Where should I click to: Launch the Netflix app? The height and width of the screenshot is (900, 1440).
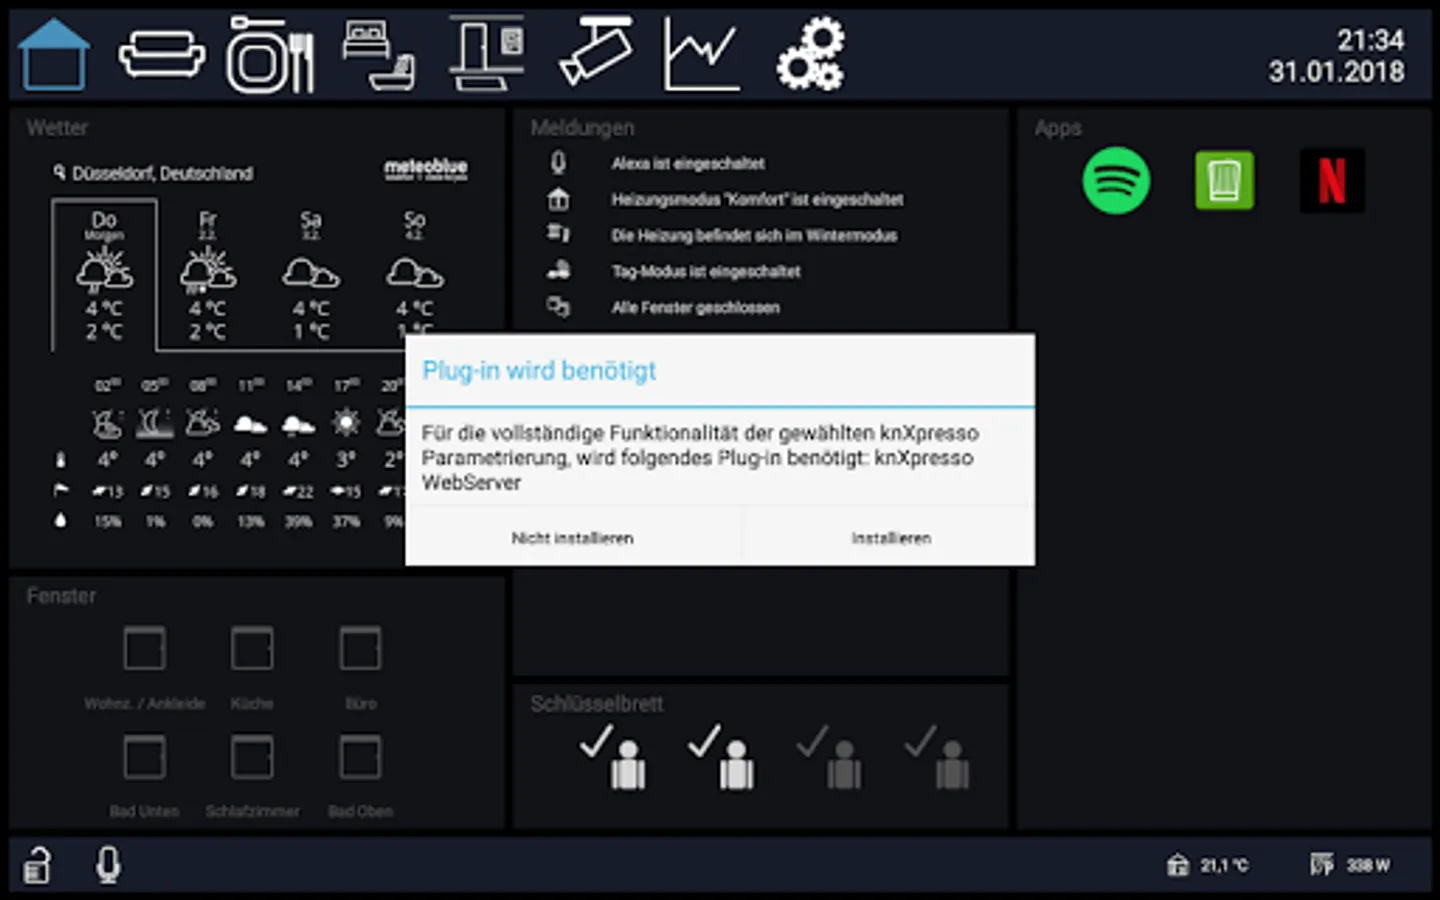pos(1332,181)
